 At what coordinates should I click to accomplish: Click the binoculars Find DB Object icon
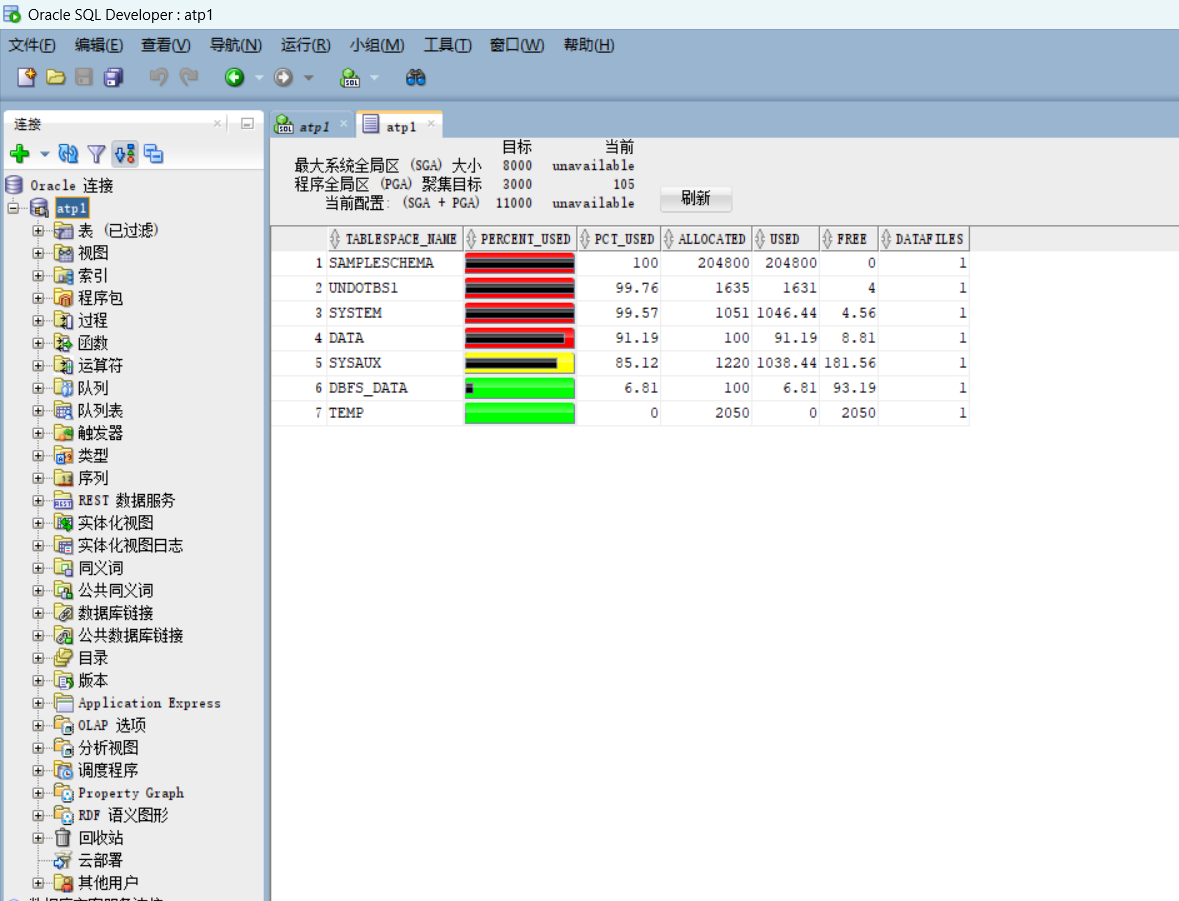click(x=416, y=77)
